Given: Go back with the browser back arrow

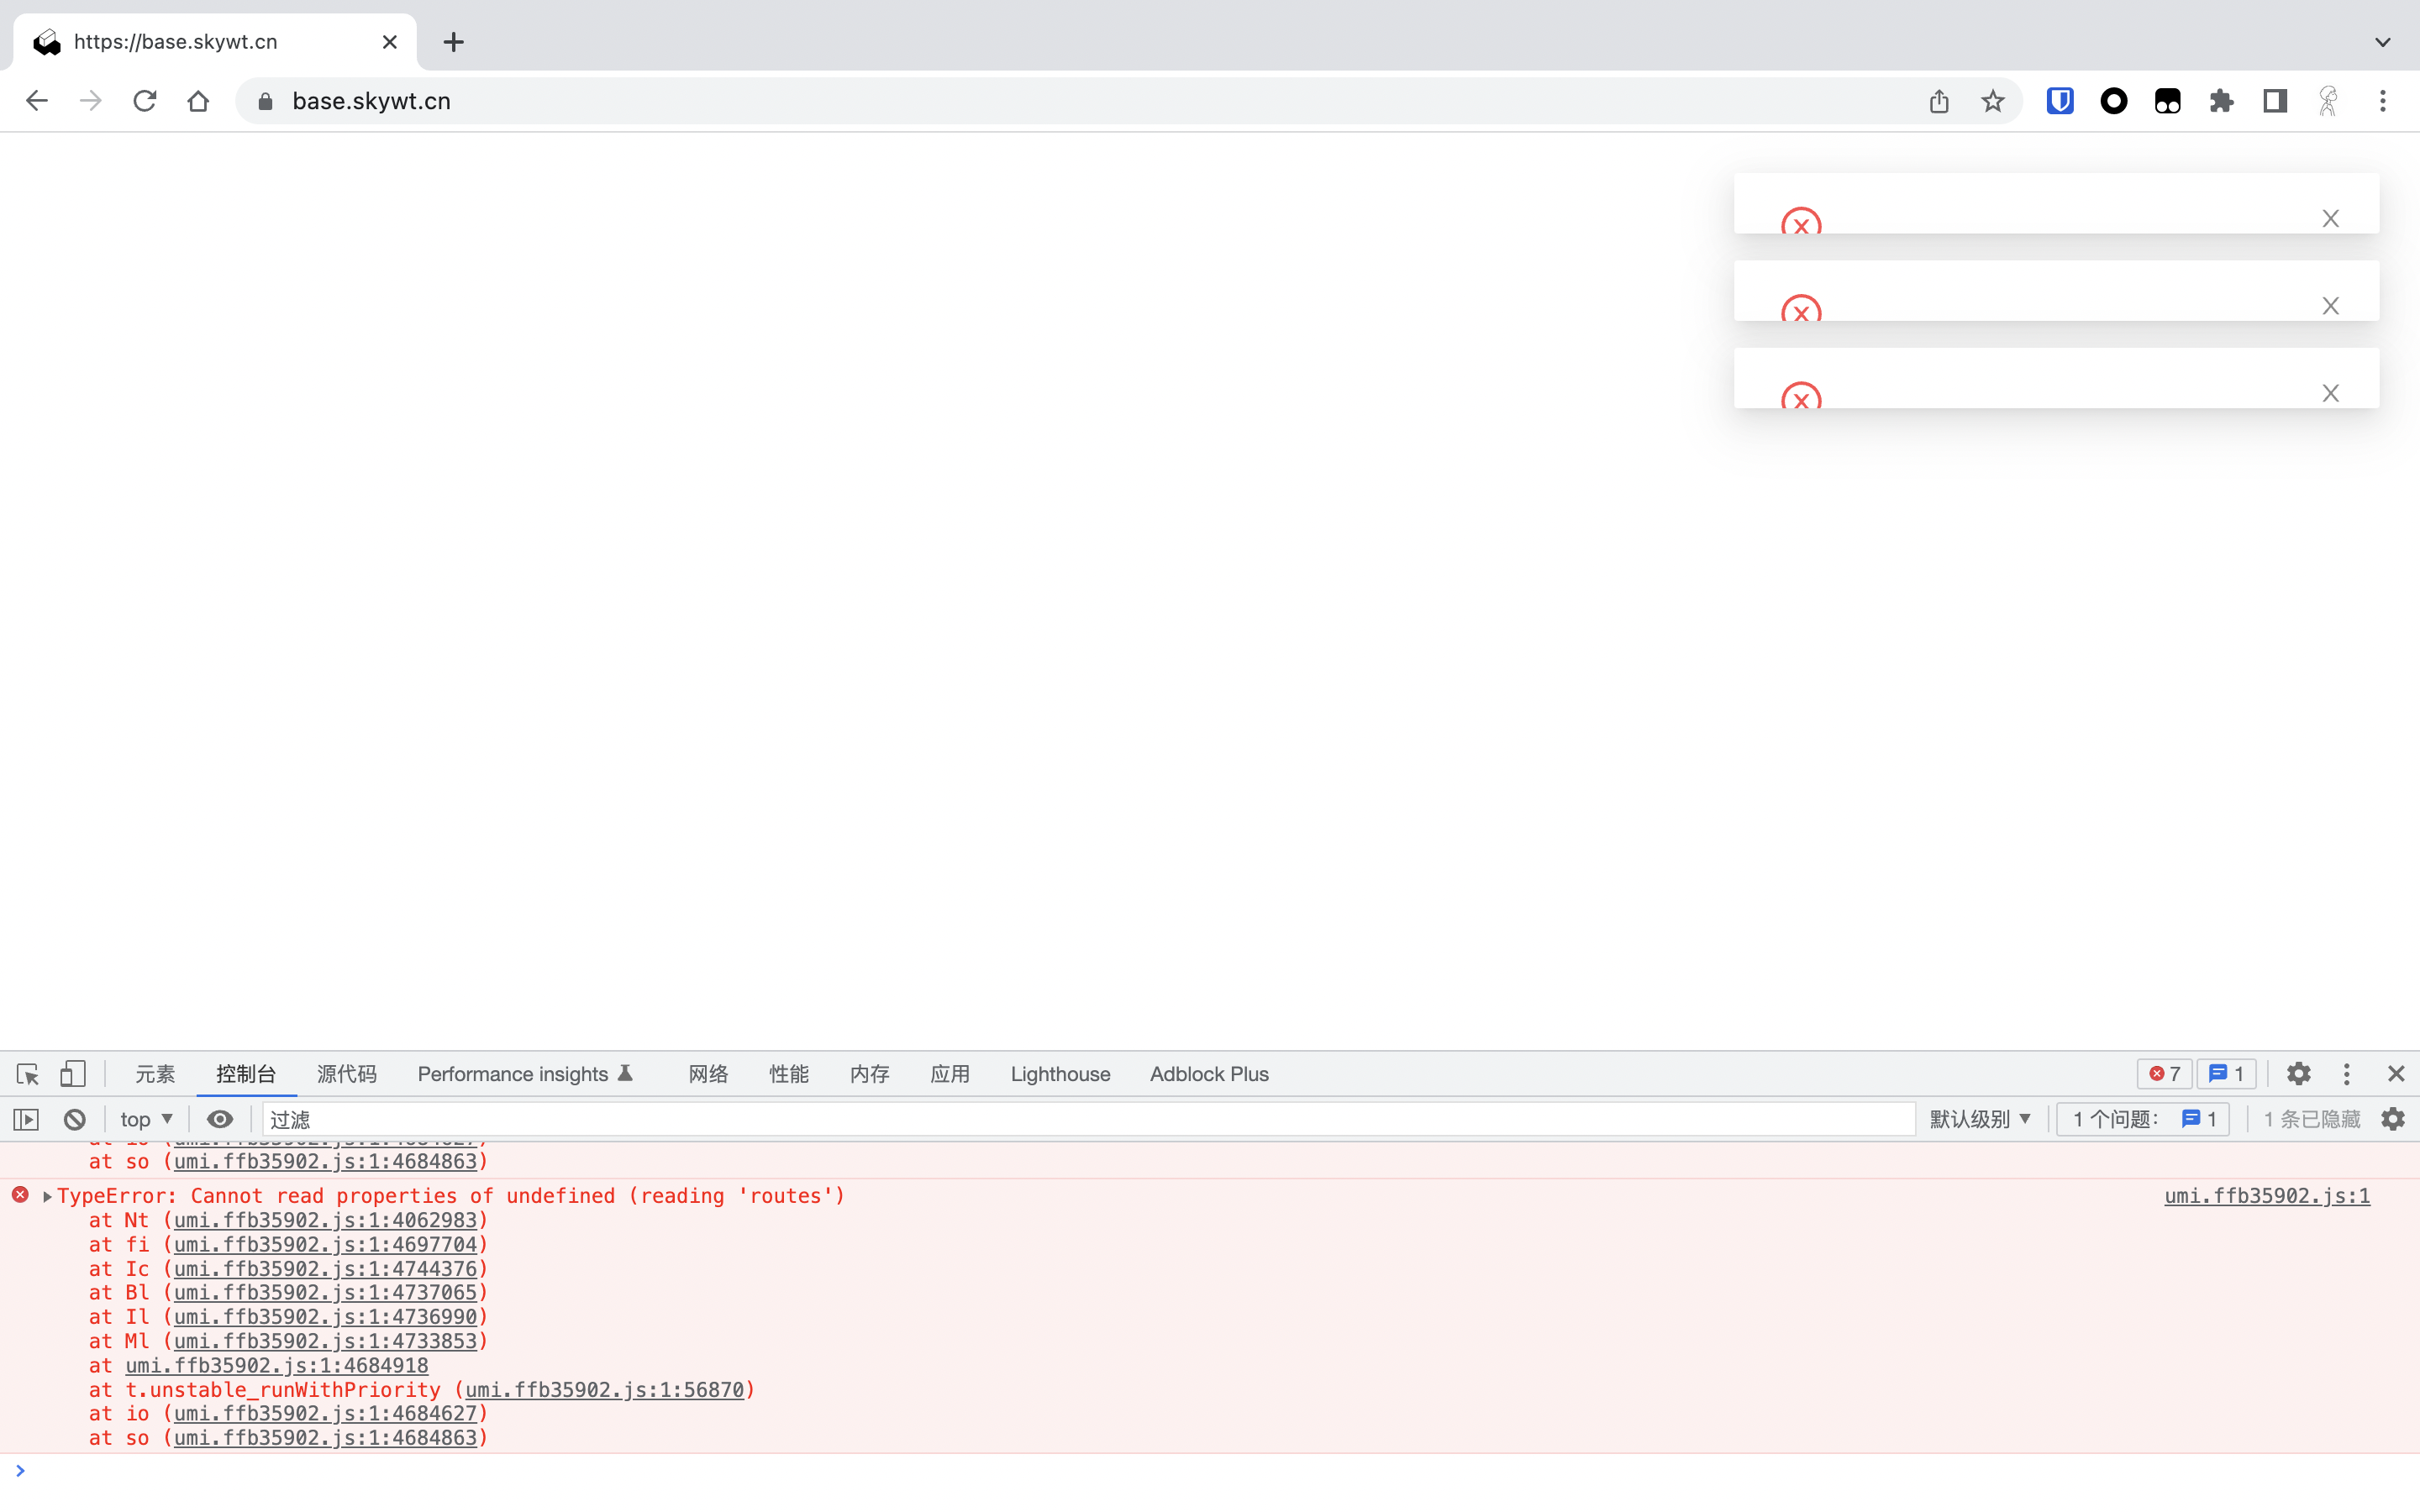Looking at the screenshot, I should click(37, 101).
